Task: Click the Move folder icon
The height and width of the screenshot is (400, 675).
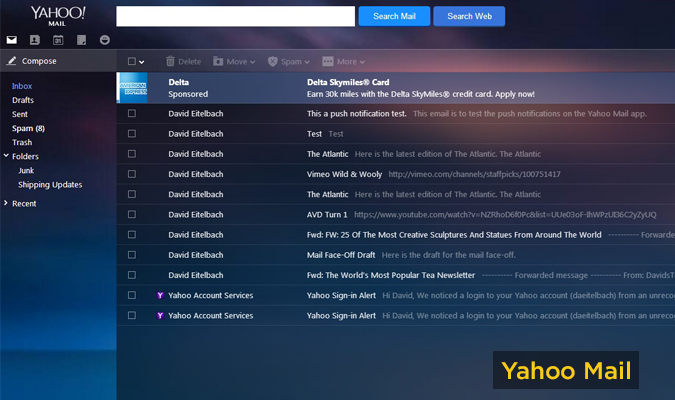Action: (x=218, y=62)
